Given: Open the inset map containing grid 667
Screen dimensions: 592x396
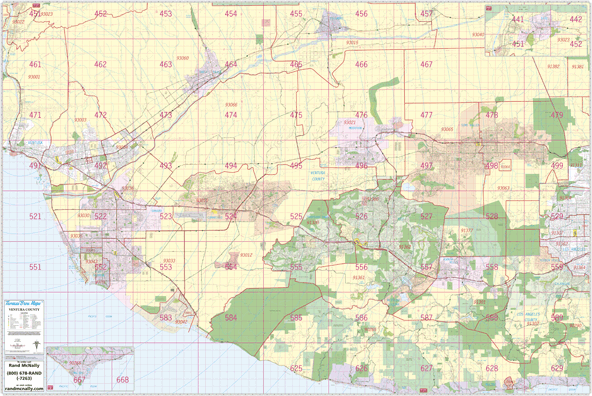Looking at the screenshot, I should click(x=90, y=369).
